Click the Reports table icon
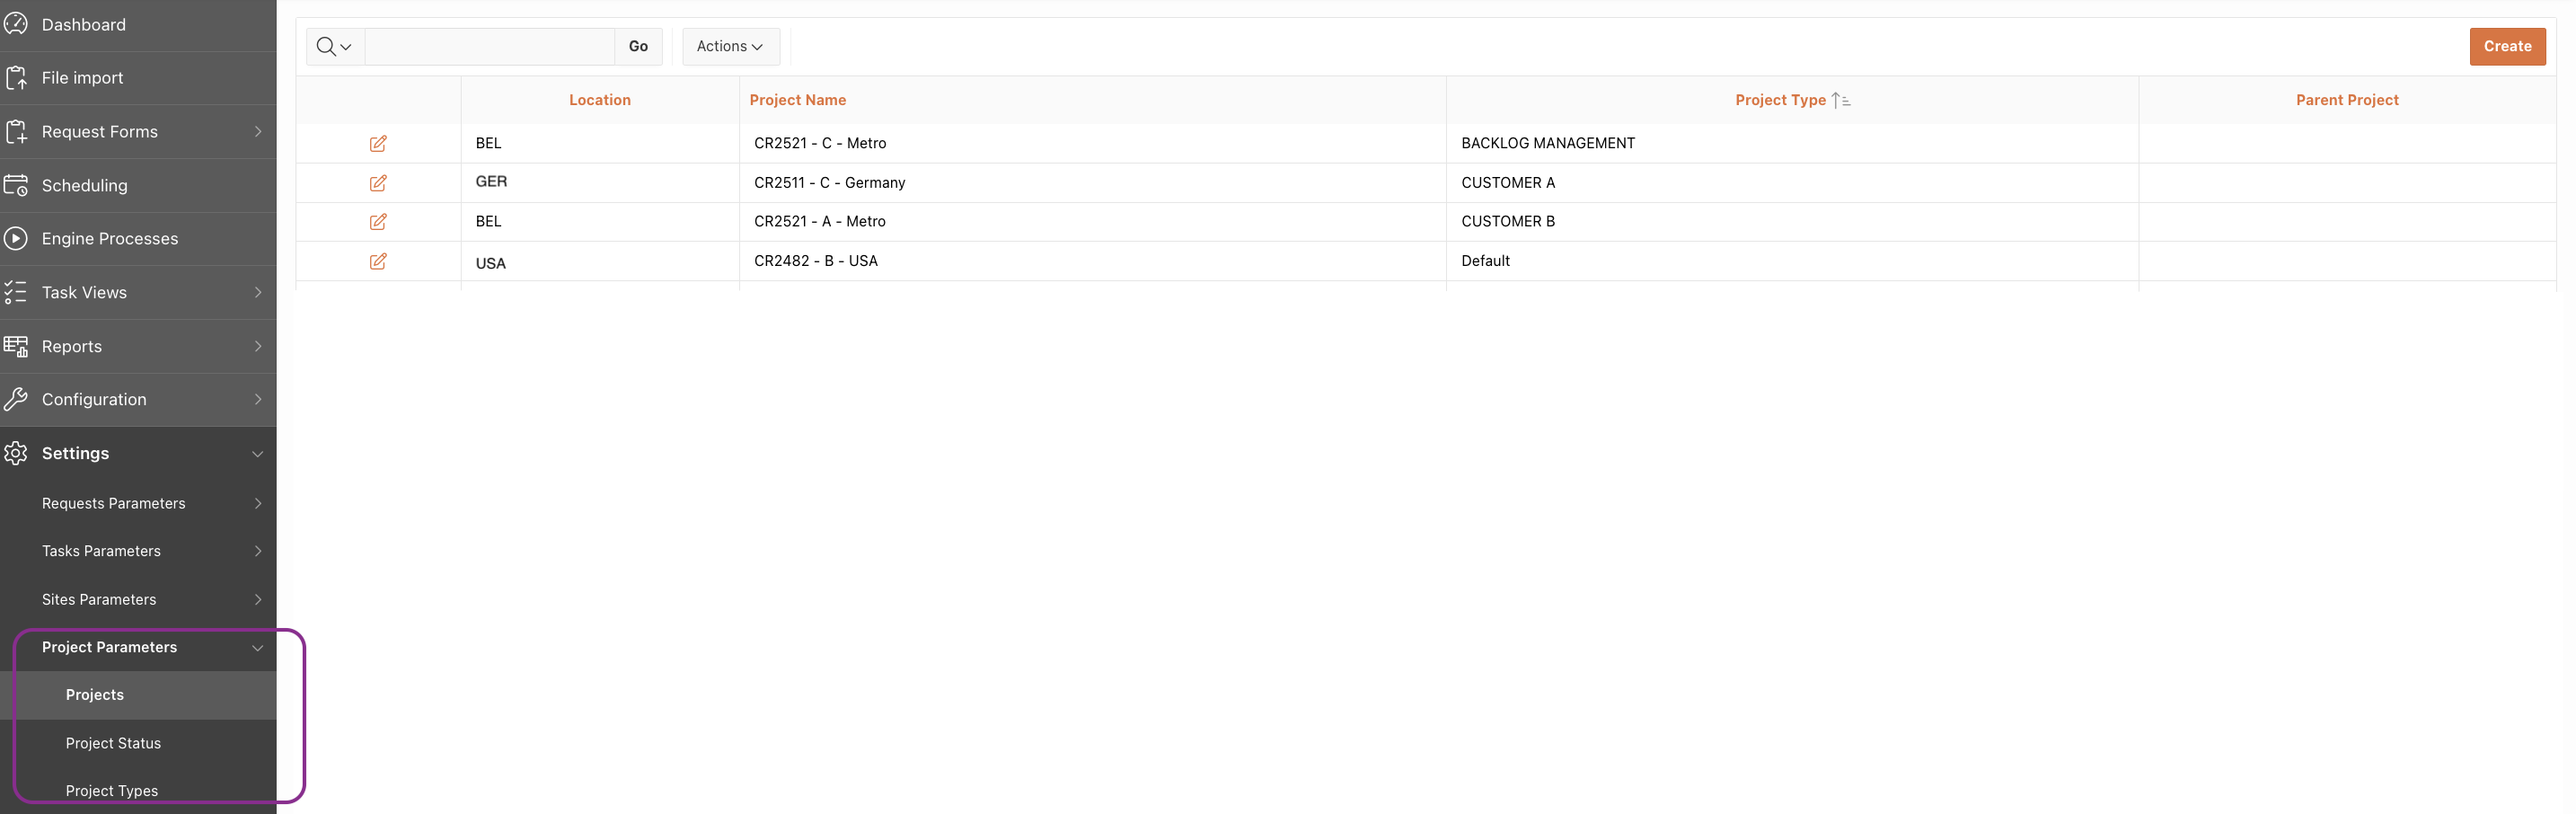The height and width of the screenshot is (814, 2576). pyautogui.click(x=16, y=346)
